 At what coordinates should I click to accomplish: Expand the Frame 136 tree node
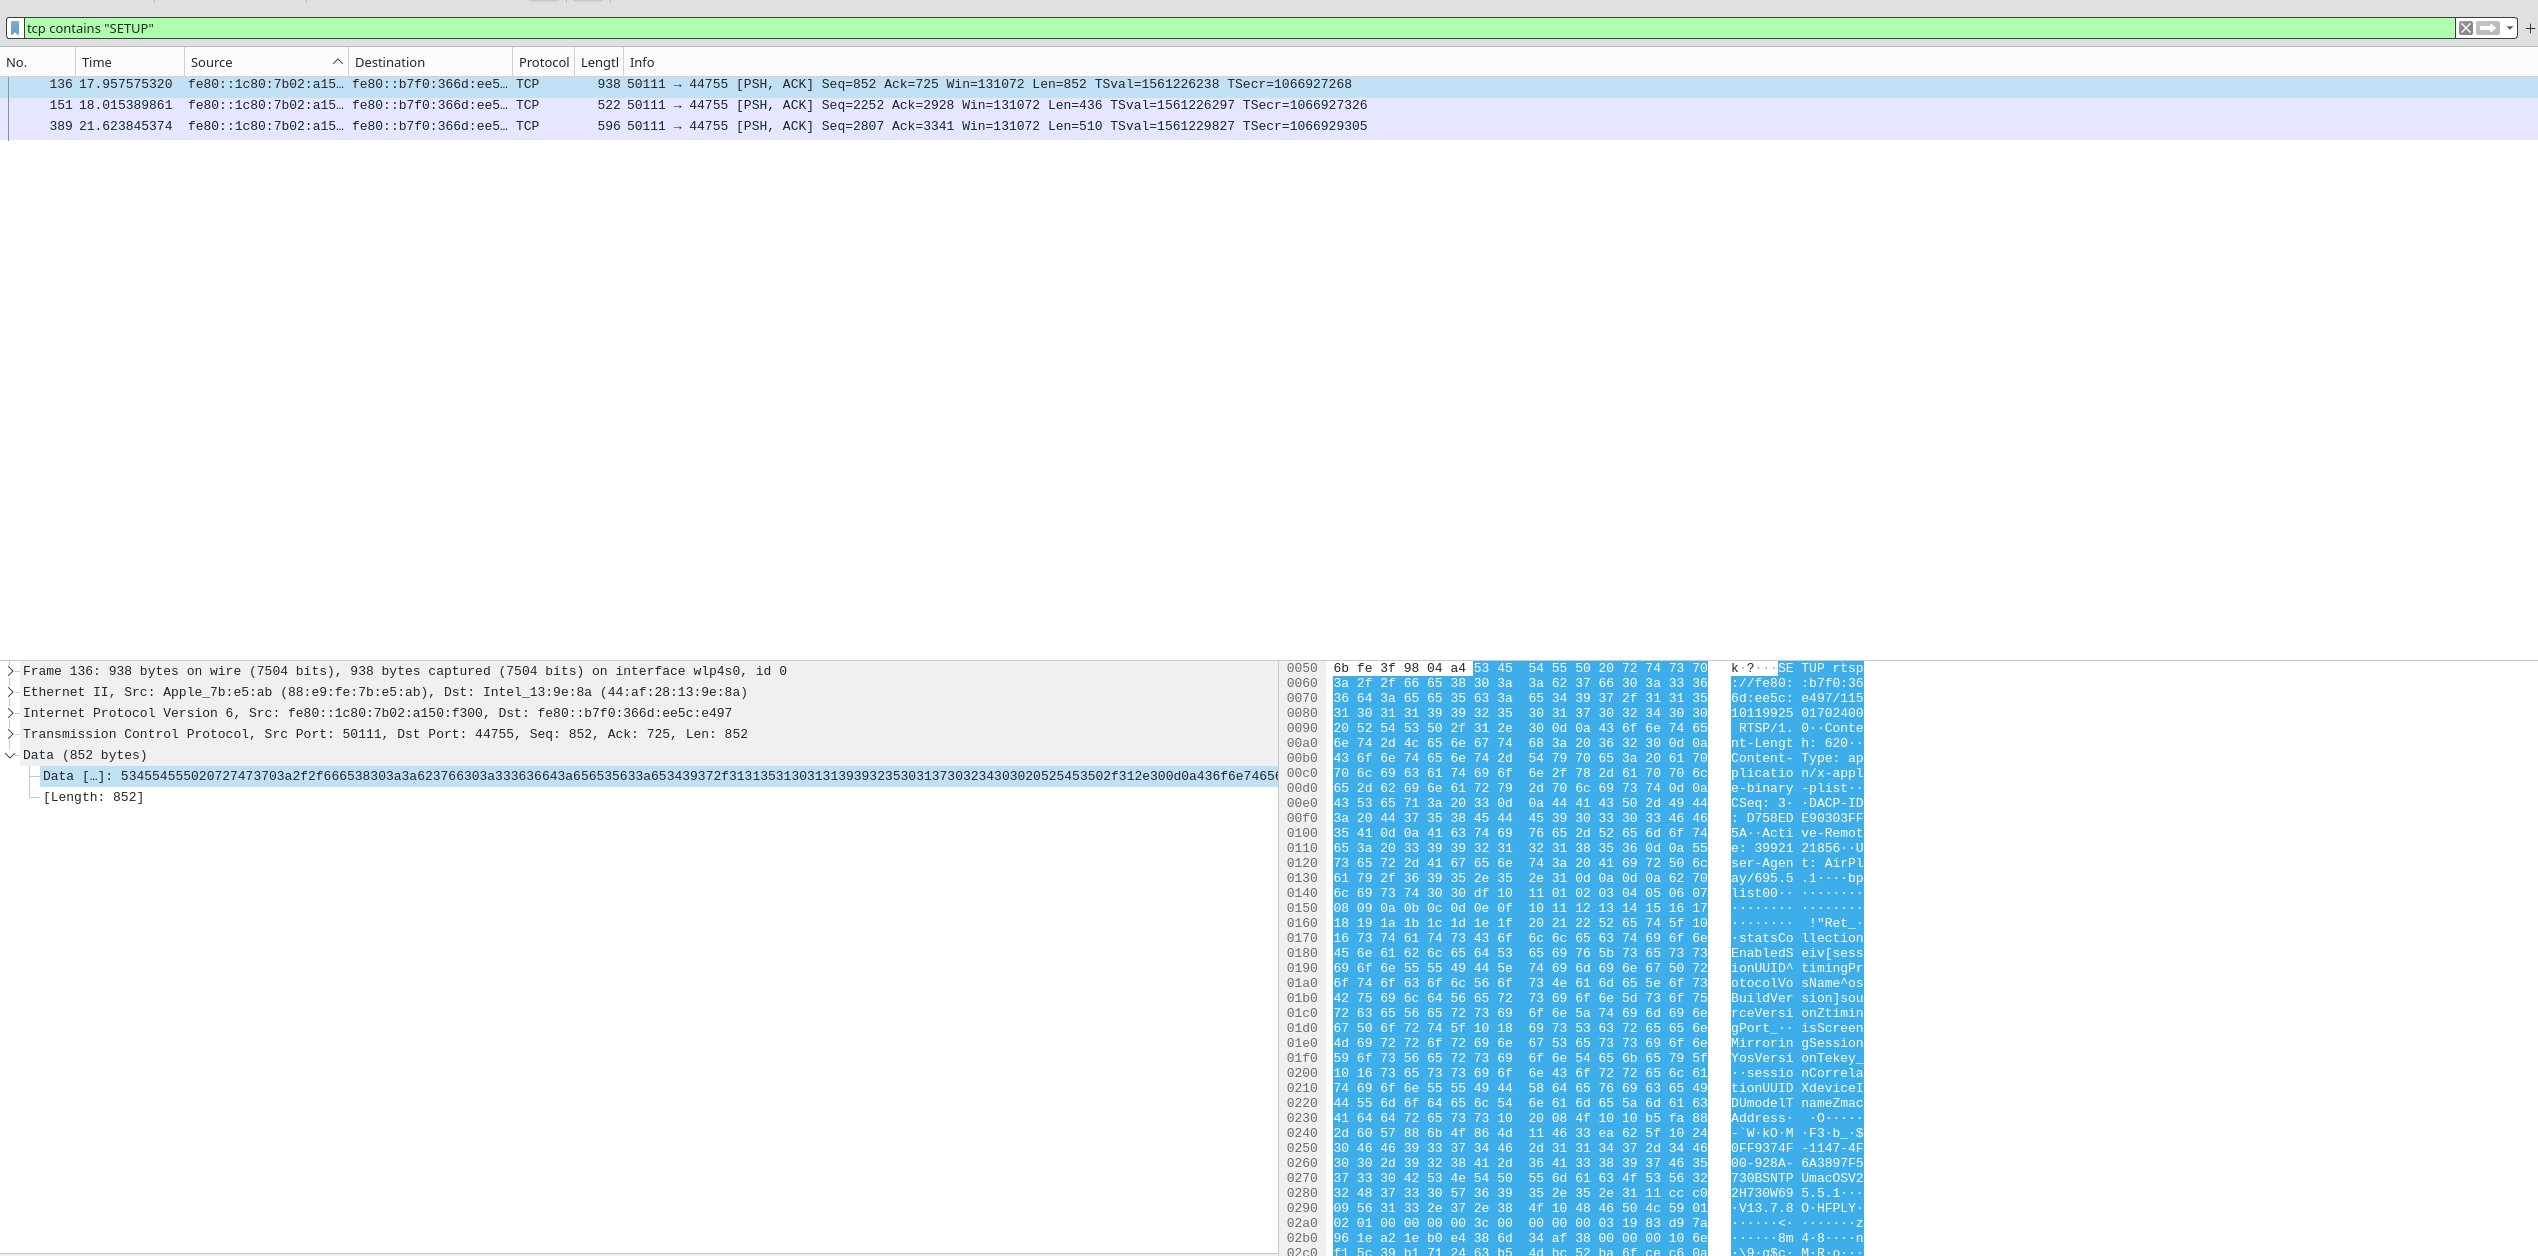coord(11,671)
